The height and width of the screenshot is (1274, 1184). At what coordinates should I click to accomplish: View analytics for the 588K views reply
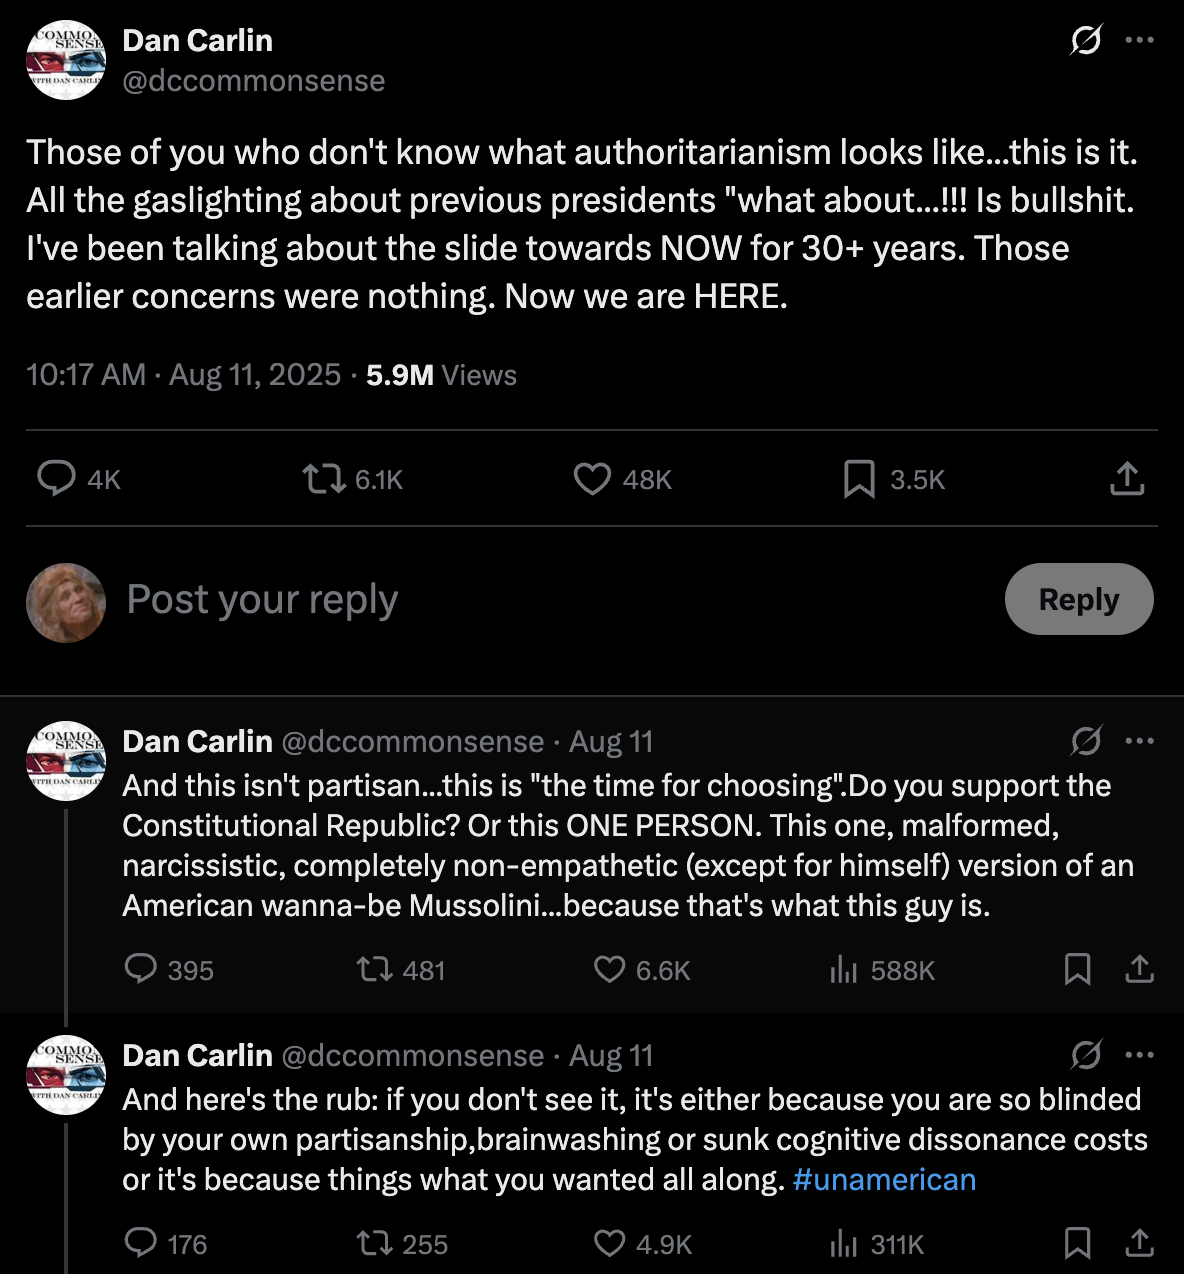click(844, 969)
